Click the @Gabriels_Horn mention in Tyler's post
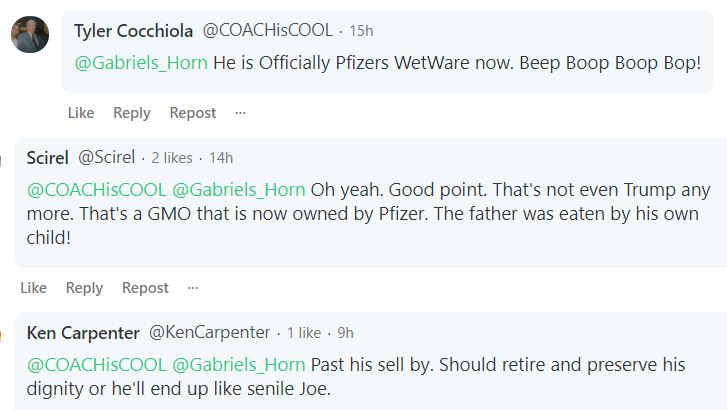 coord(141,62)
